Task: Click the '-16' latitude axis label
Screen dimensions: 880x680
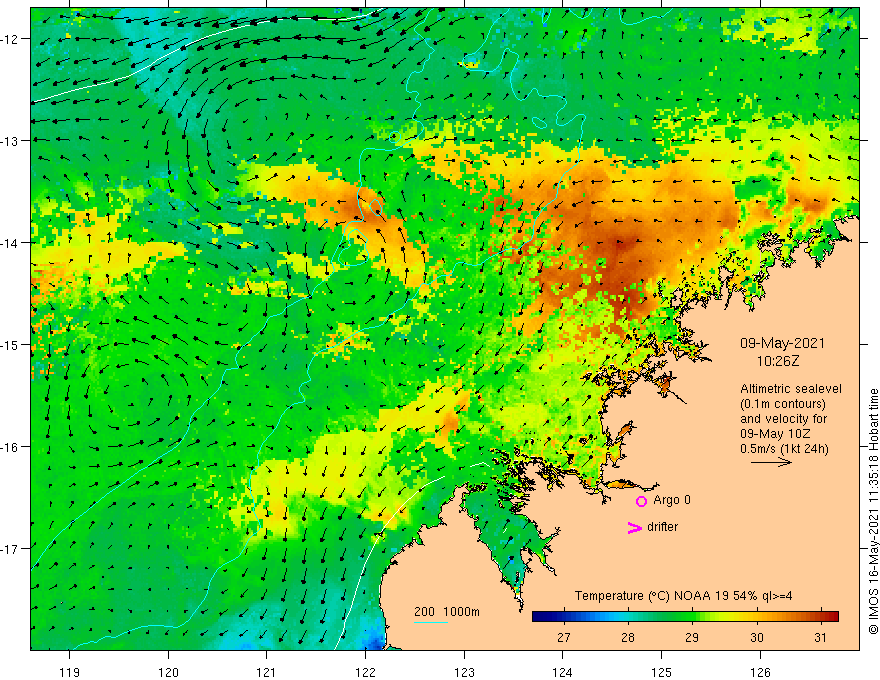Action: (x=10, y=447)
